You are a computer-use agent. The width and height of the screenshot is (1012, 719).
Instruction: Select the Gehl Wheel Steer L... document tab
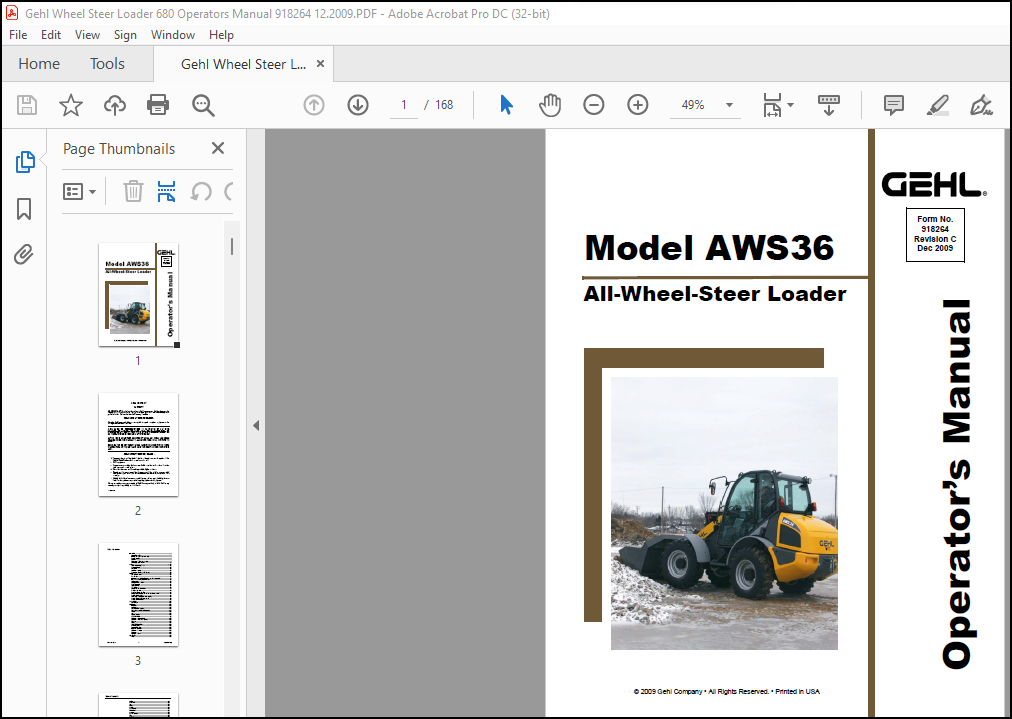pyautogui.click(x=243, y=64)
